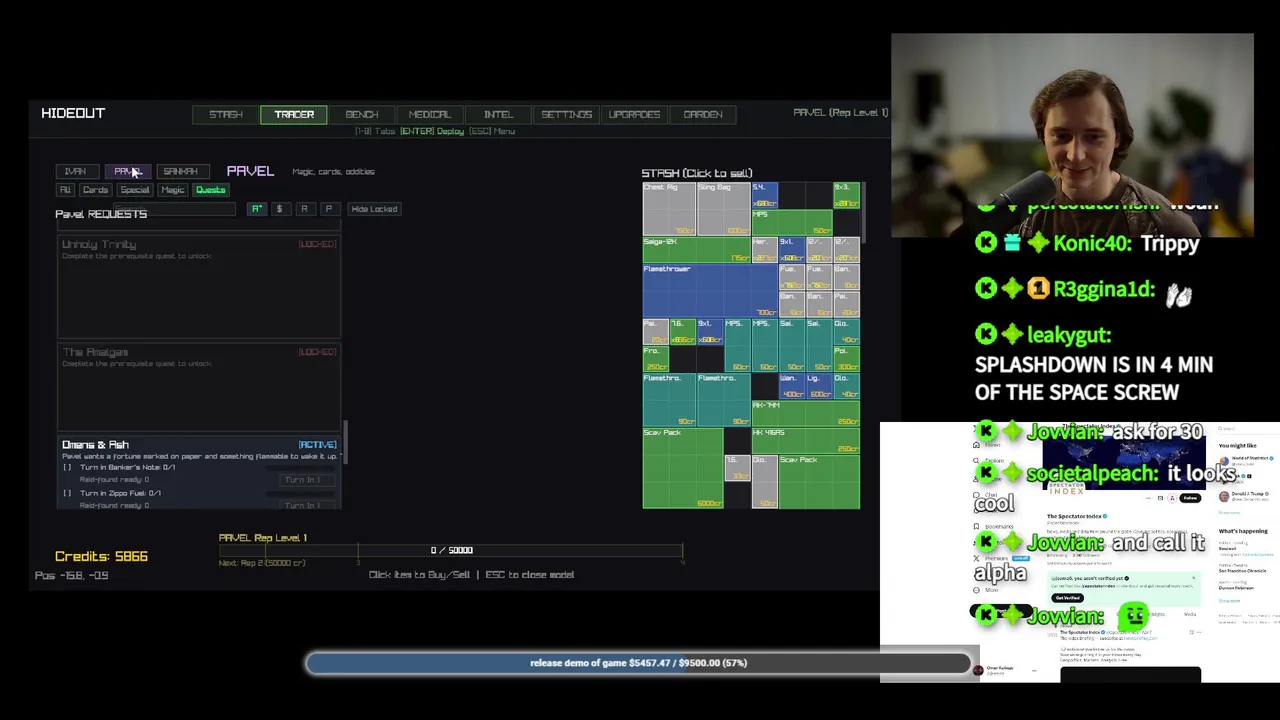1280x720 pixels.
Task: Select trader PAVEL
Action: [x=128, y=171]
